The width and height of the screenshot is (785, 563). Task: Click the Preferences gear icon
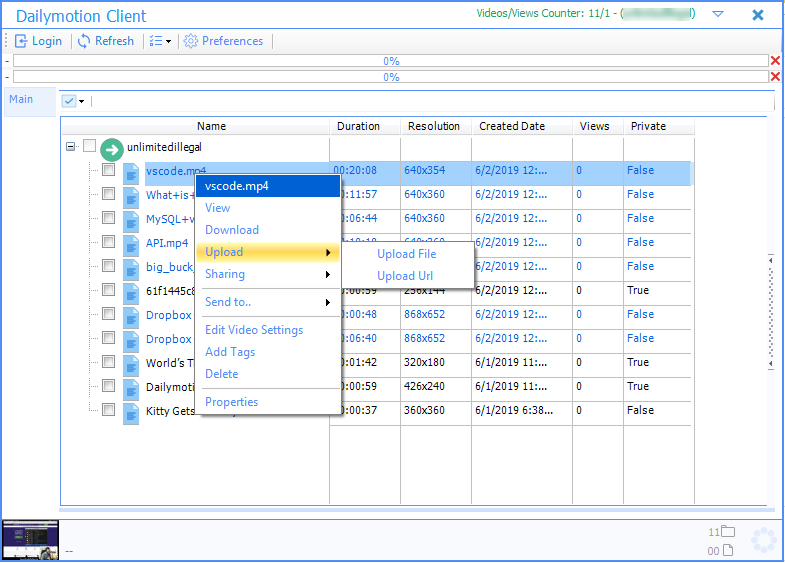click(191, 41)
